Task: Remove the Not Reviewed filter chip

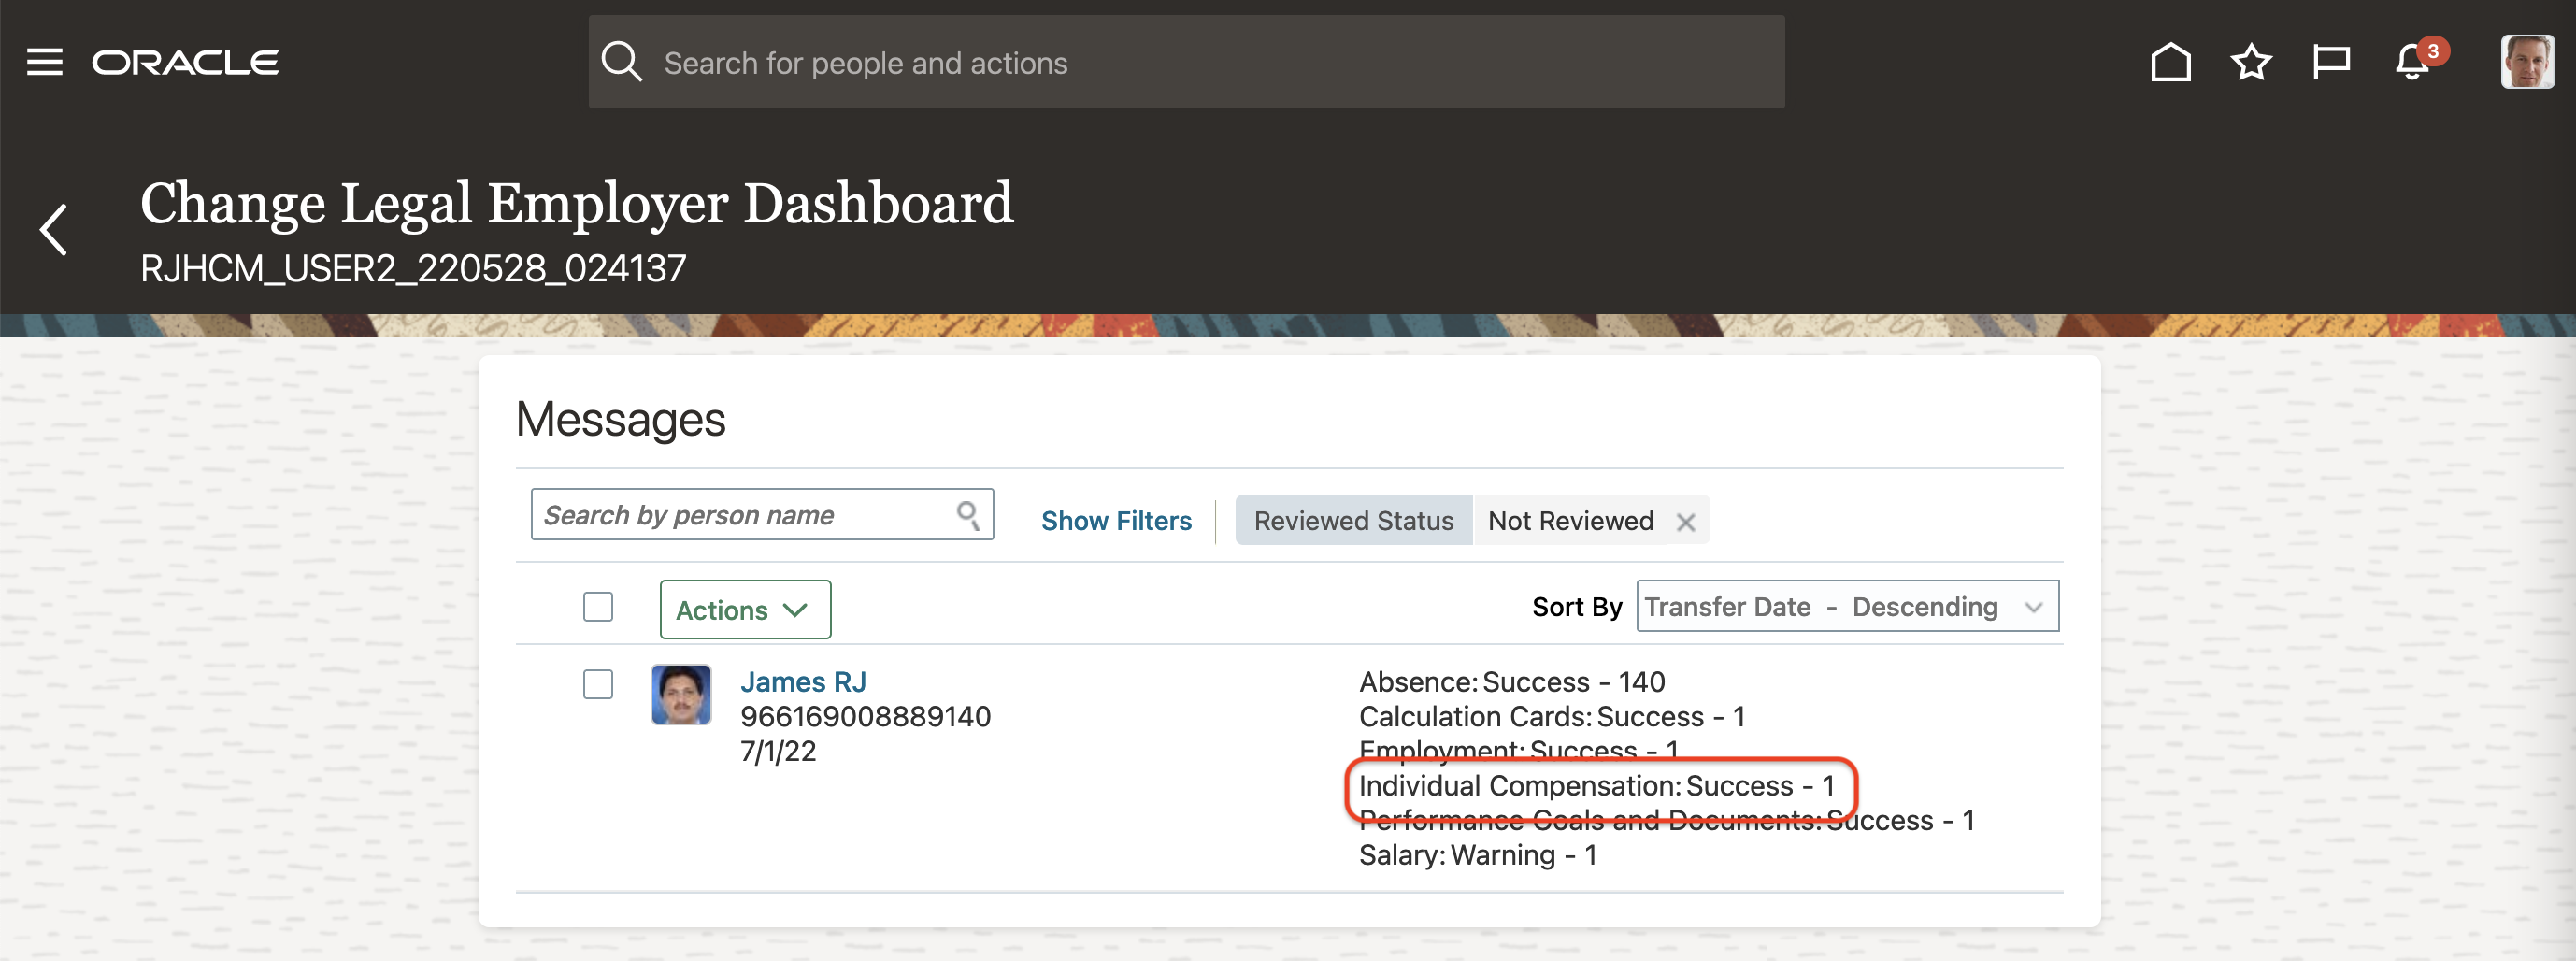Action: (x=1685, y=522)
